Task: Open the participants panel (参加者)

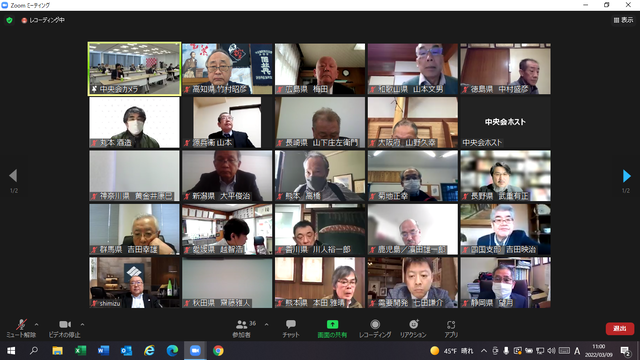Action: point(242,329)
